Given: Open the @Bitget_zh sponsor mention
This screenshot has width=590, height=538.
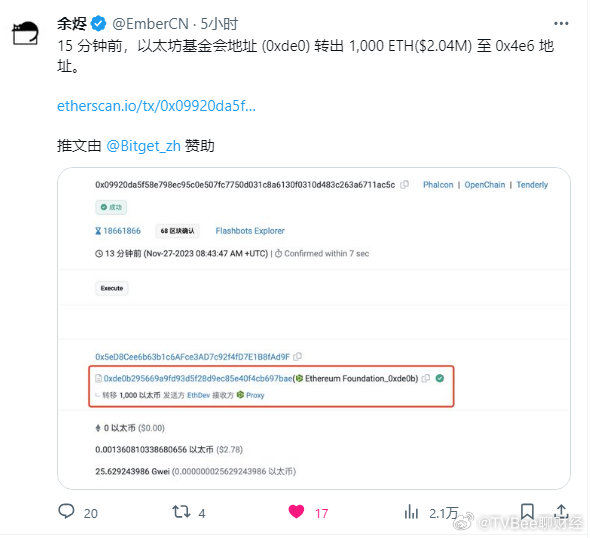Looking at the screenshot, I should (143, 146).
